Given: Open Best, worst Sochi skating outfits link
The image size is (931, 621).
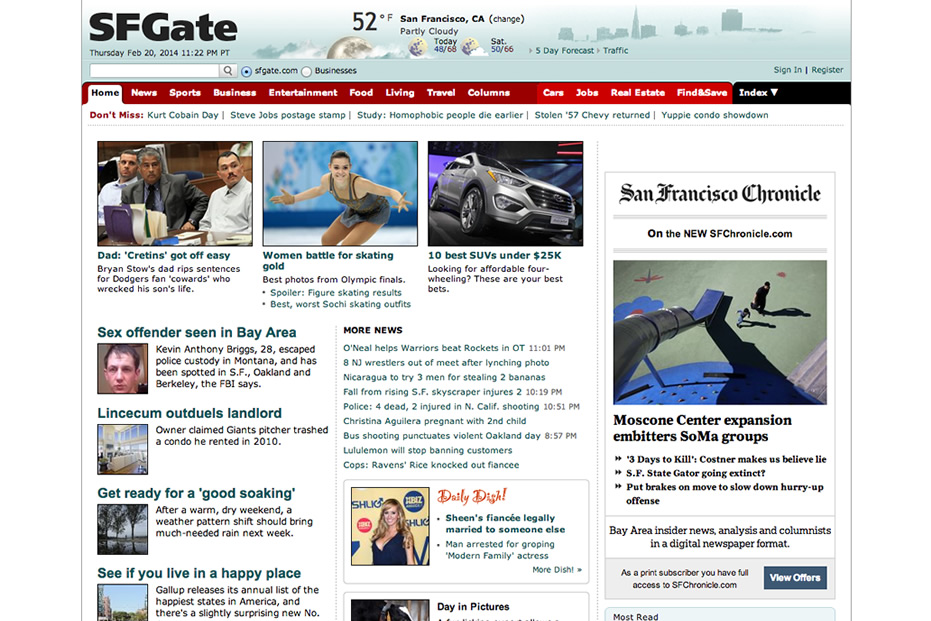Looking at the screenshot, I should click(340, 304).
